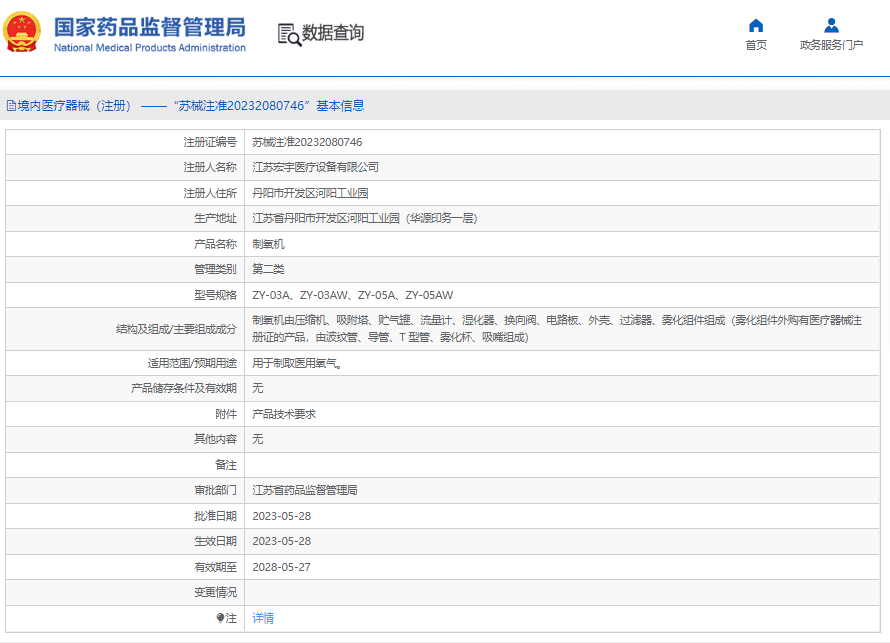The width and height of the screenshot is (890, 643).
Task: Click the approving department 江苏省药品监督管理局
Action: (305, 490)
